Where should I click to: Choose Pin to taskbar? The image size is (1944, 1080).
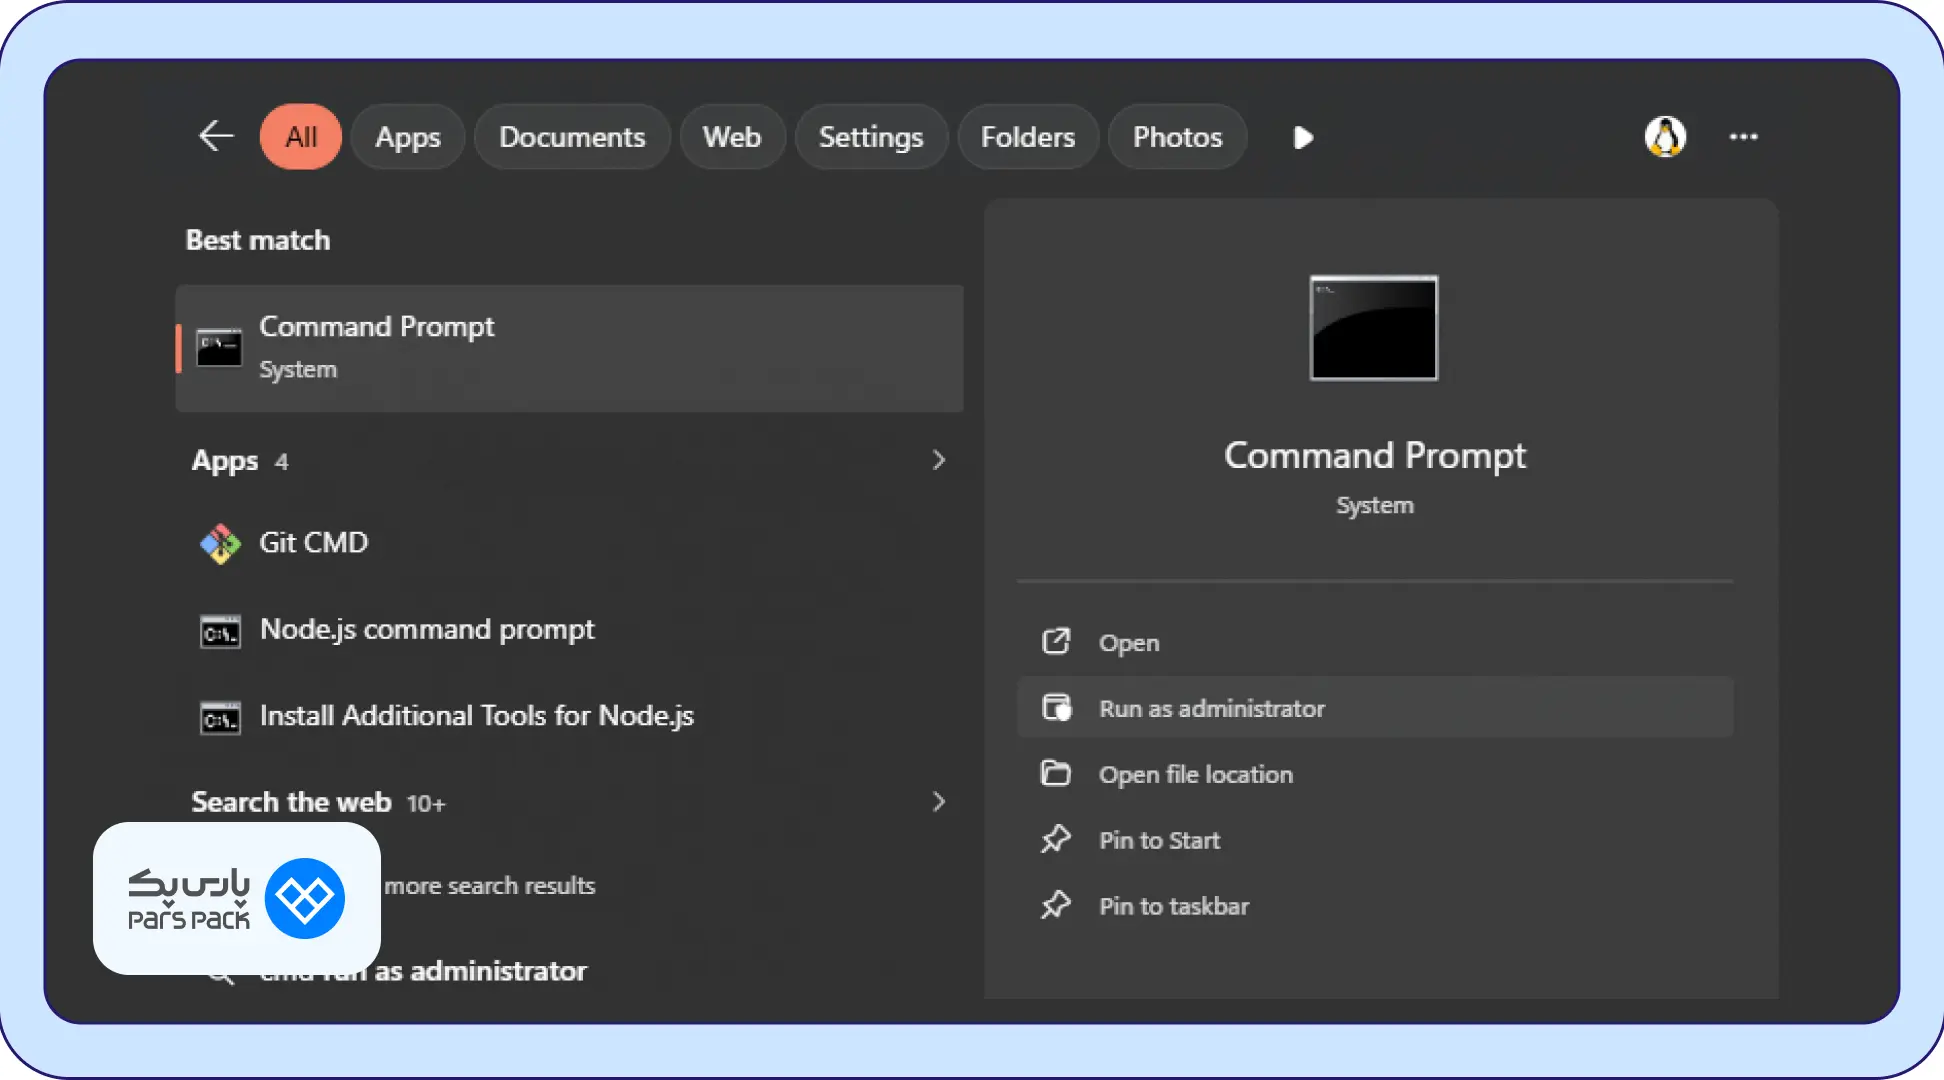click(x=1375, y=906)
